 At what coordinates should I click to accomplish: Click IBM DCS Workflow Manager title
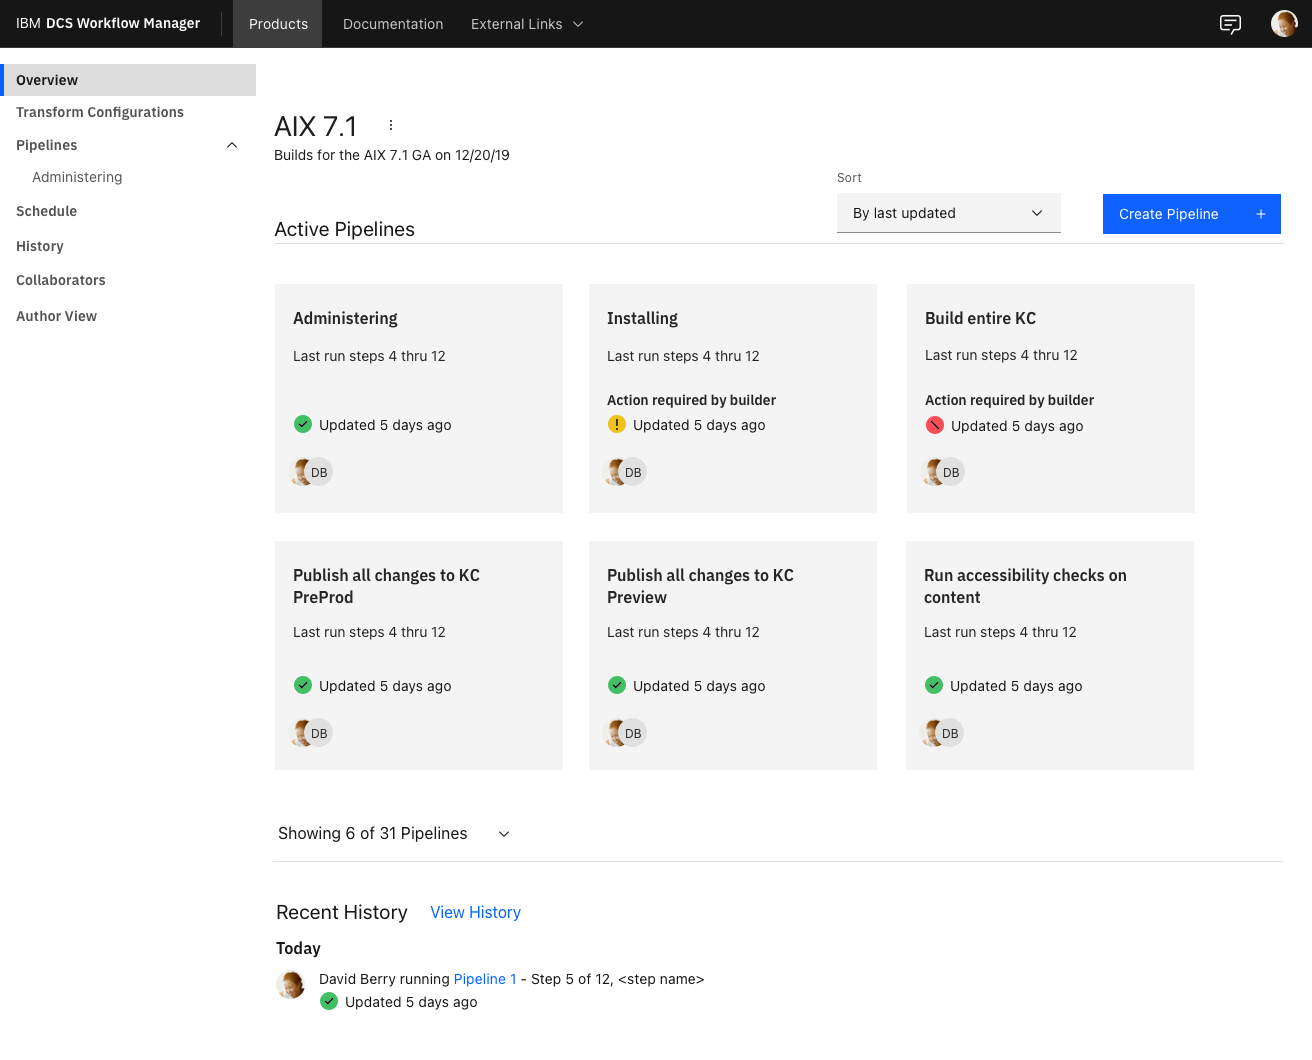pos(108,23)
